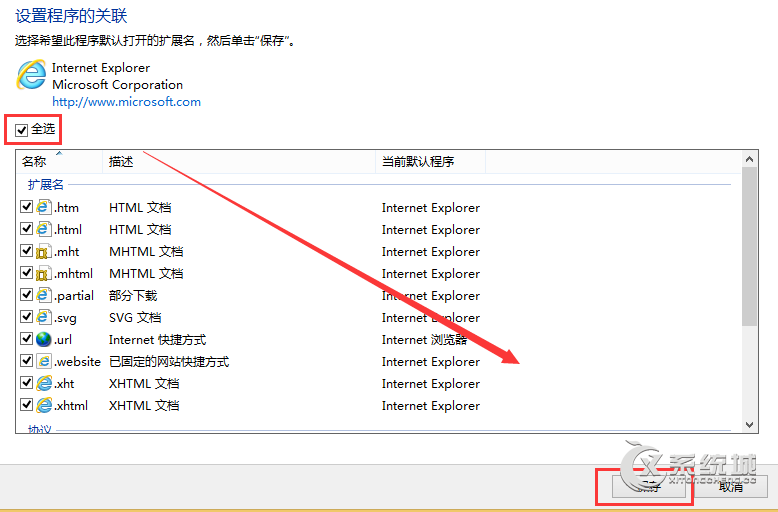Viewport: 778px width, 512px height.
Task: Uncheck the .svg extension checkbox
Action: [26, 316]
